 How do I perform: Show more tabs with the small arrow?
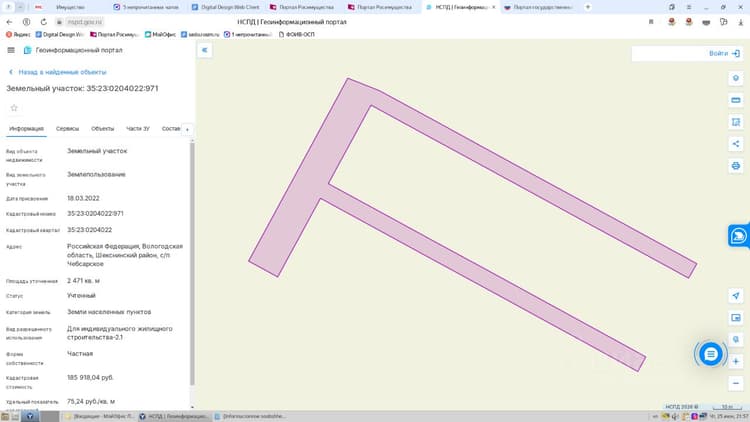click(188, 129)
